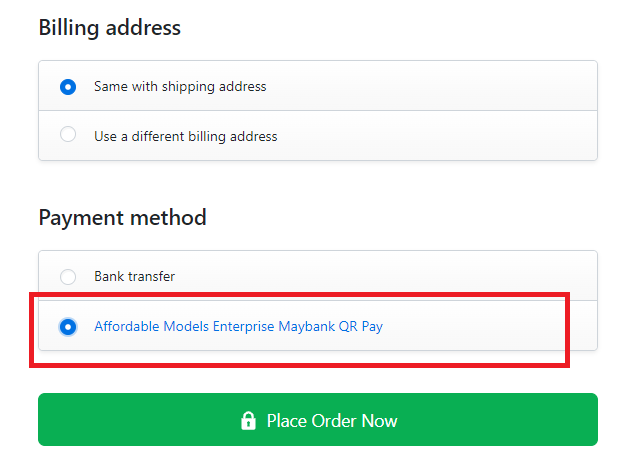This screenshot has height=461, width=626.
Task: Select the Maybank QR Pay radio button
Action: pos(68,327)
